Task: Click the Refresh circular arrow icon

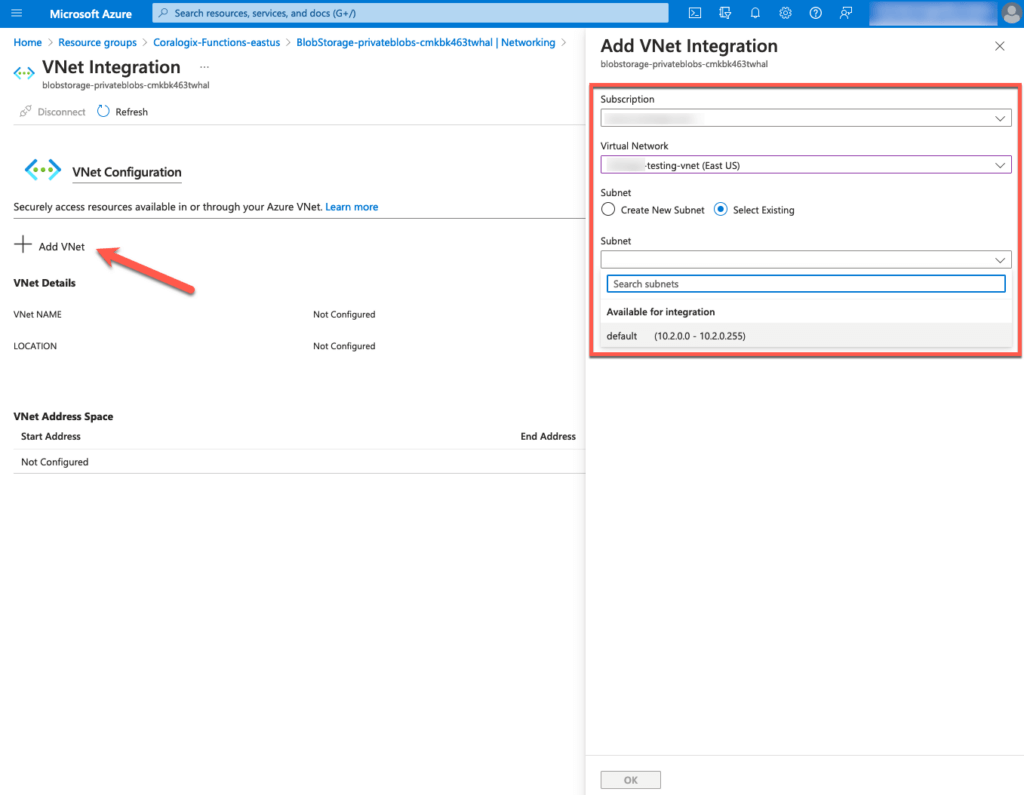Action: coord(103,111)
